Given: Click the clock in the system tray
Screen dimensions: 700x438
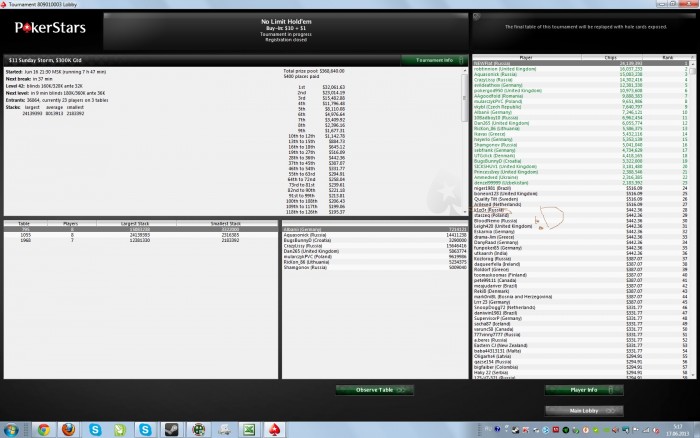Looking at the screenshot, I should tap(678, 430).
